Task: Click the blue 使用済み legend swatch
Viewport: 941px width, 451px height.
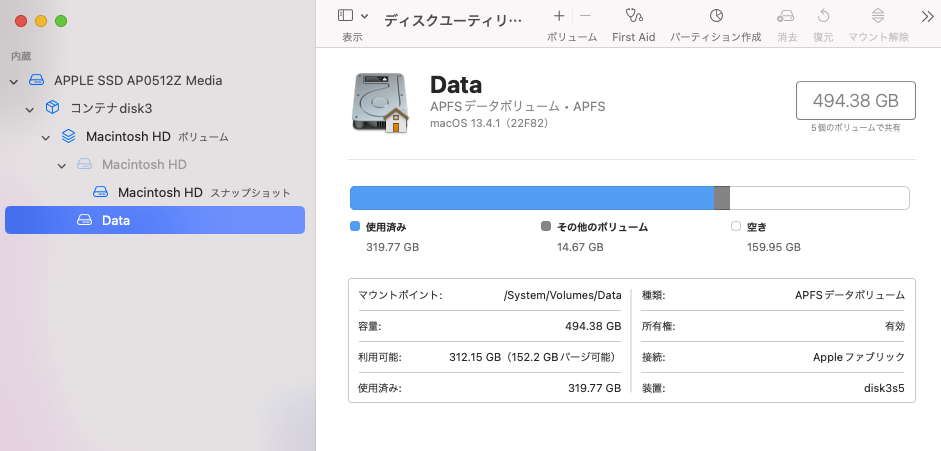Action: click(355, 227)
